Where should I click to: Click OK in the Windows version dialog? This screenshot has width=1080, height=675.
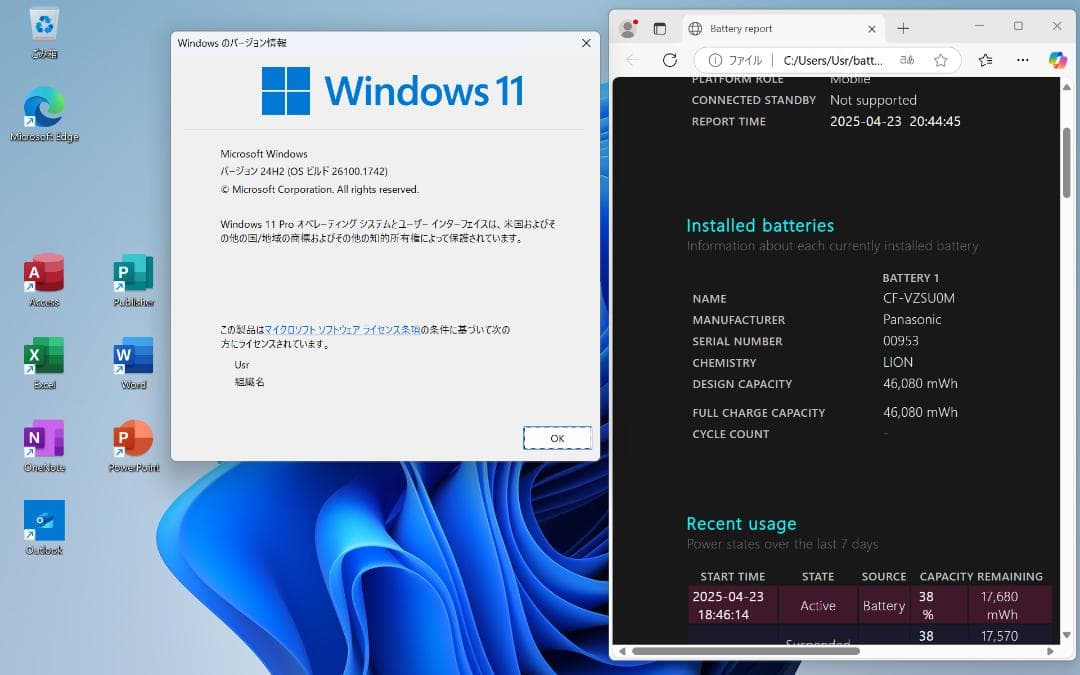tap(556, 438)
